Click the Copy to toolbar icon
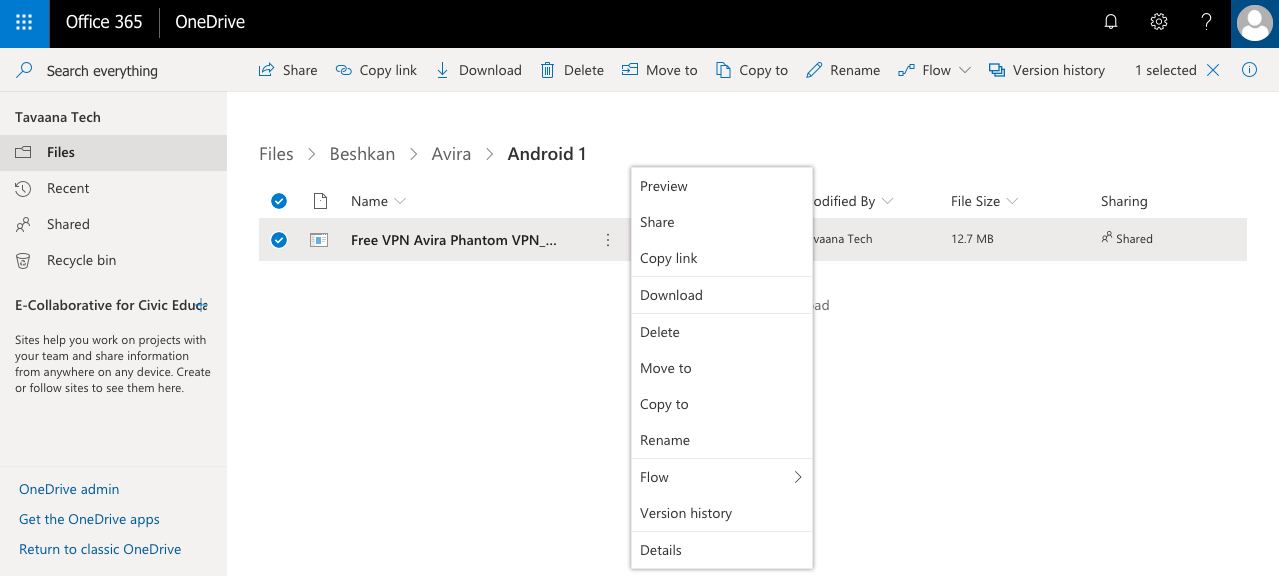 722,70
